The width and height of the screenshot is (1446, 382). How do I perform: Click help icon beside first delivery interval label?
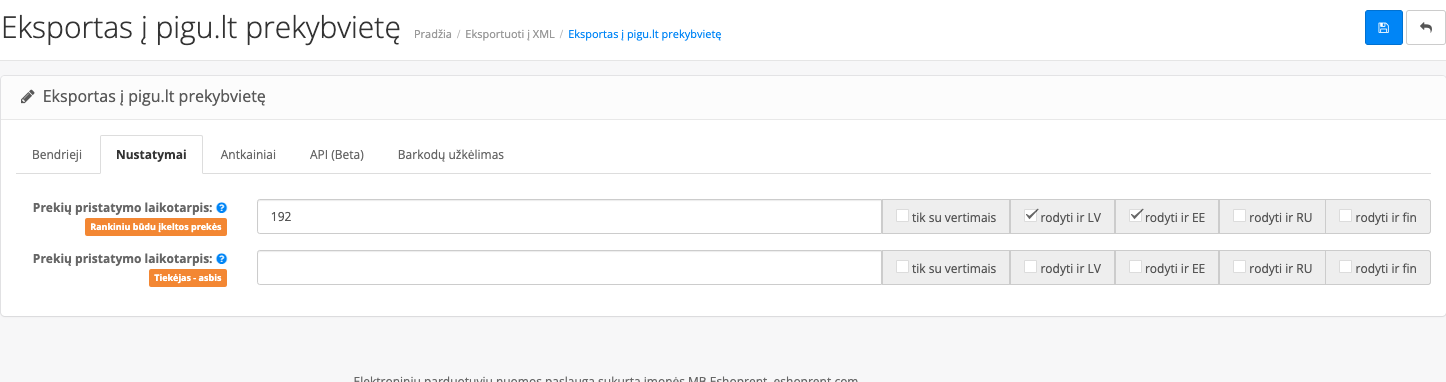[222, 208]
